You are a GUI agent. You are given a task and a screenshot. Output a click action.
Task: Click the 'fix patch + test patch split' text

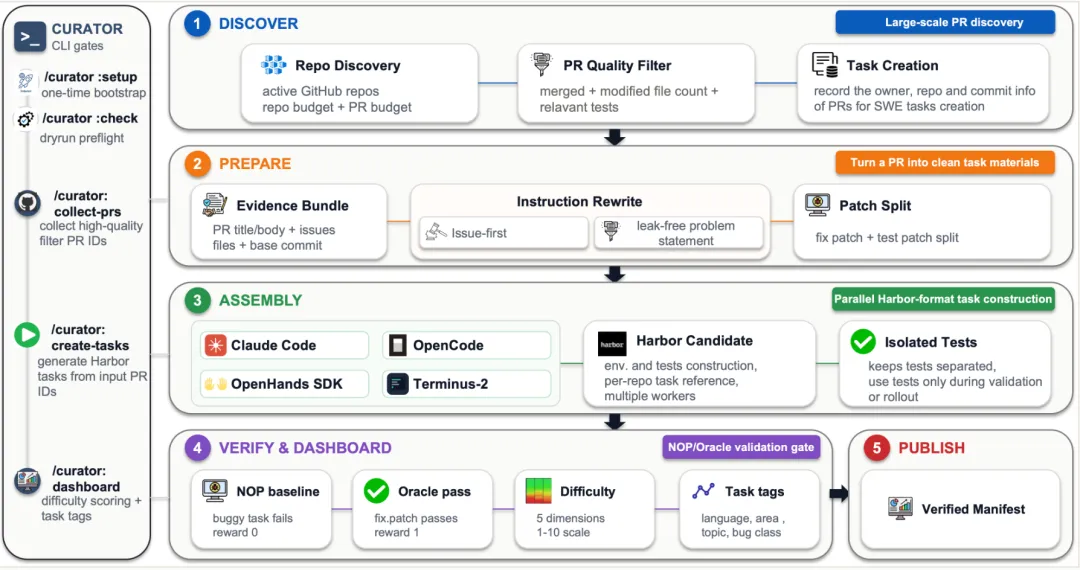point(887,238)
